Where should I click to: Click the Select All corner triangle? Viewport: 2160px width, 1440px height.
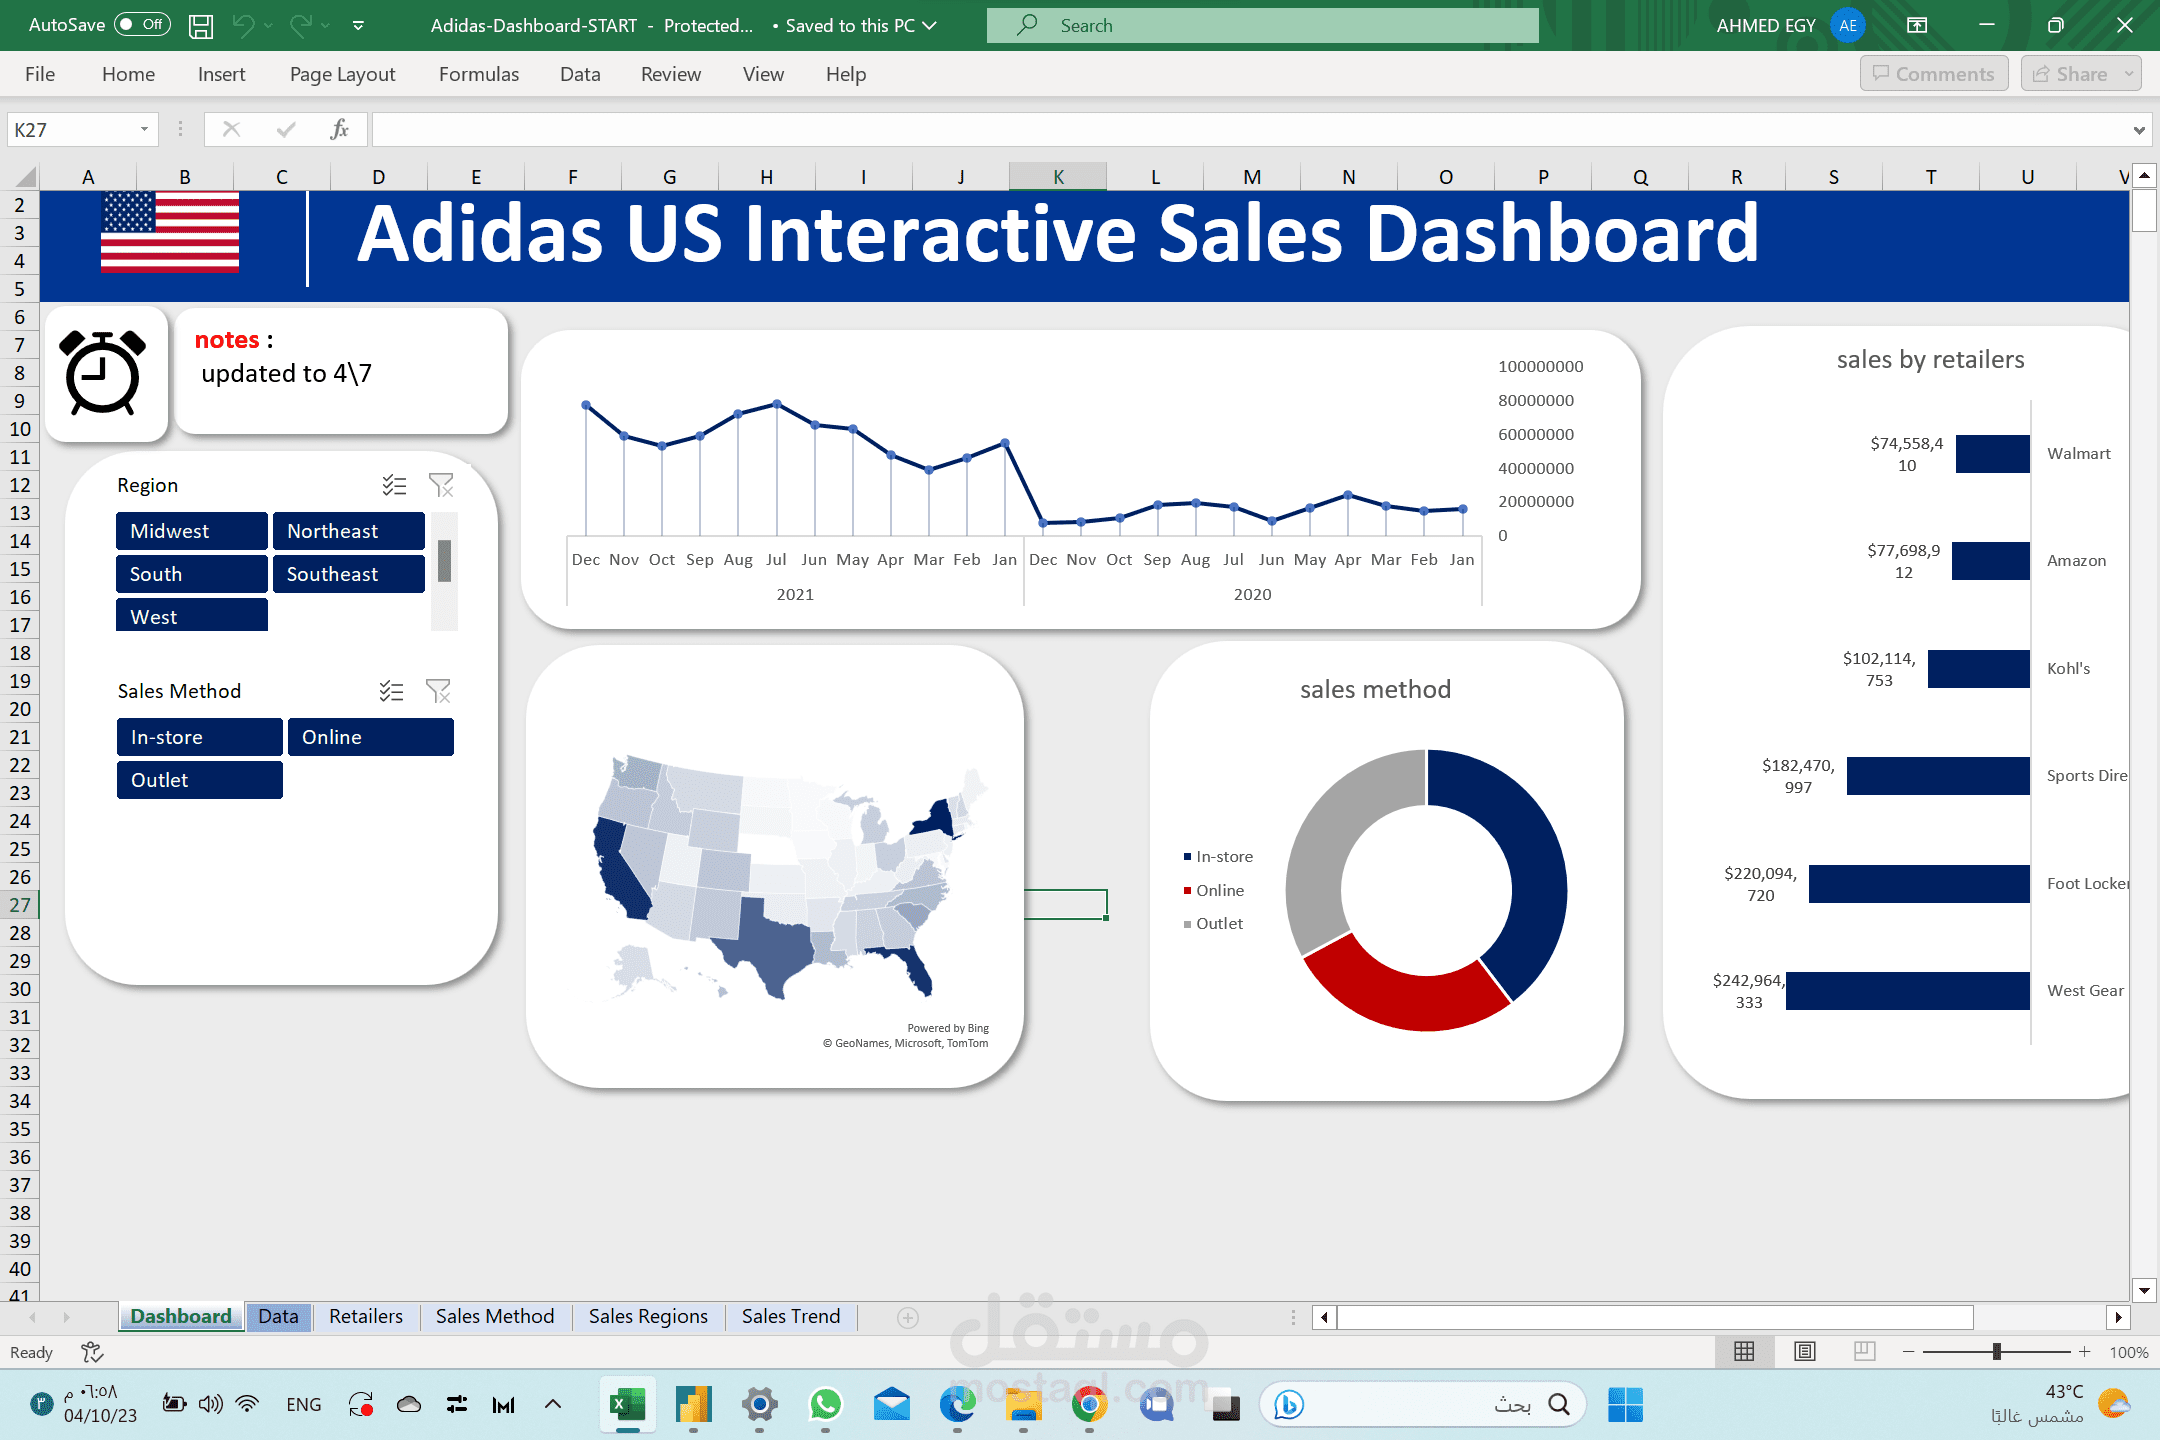(24, 177)
